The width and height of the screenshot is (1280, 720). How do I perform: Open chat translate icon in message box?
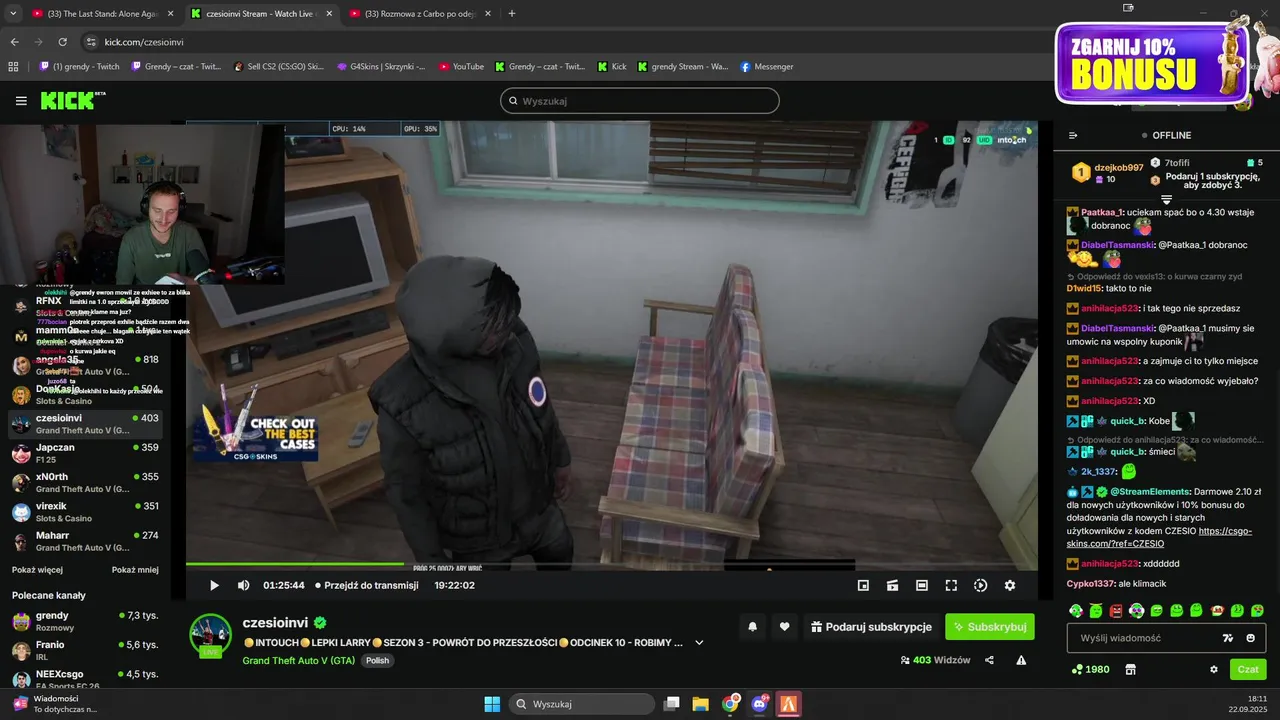[1228, 638]
